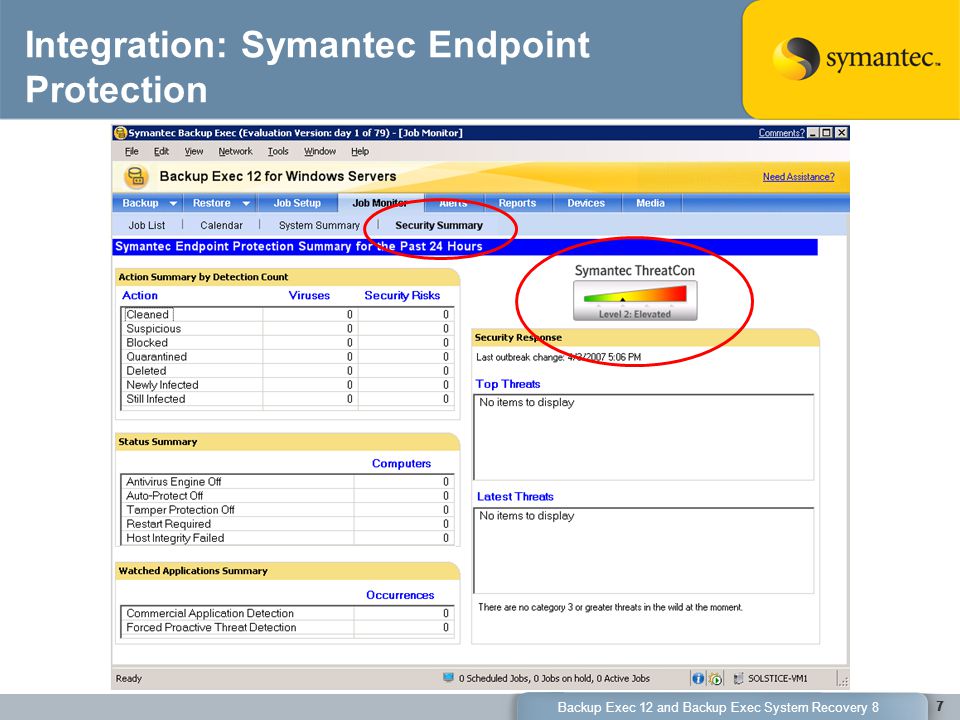Open the Restore dropdown arrow
The image size is (960, 720).
[246, 203]
